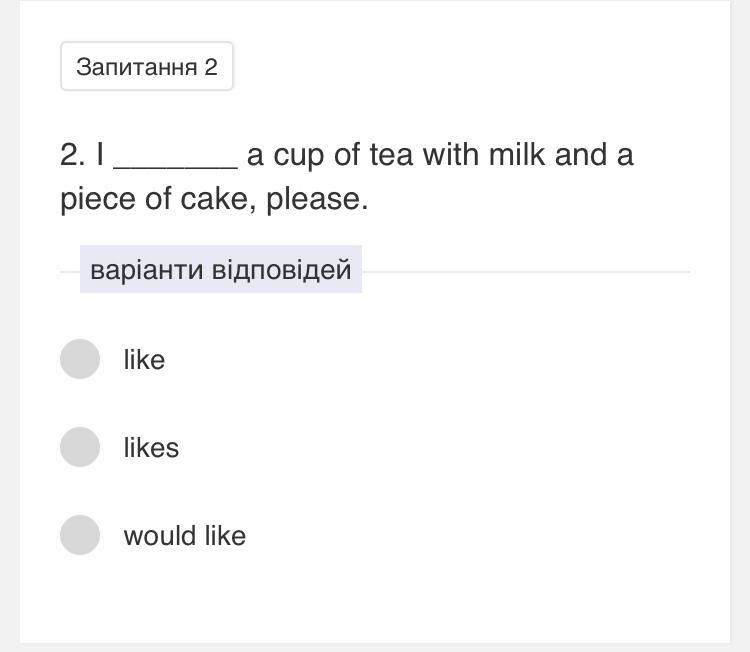Click the "like" answer text
This screenshot has height=652, width=750.
144,360
